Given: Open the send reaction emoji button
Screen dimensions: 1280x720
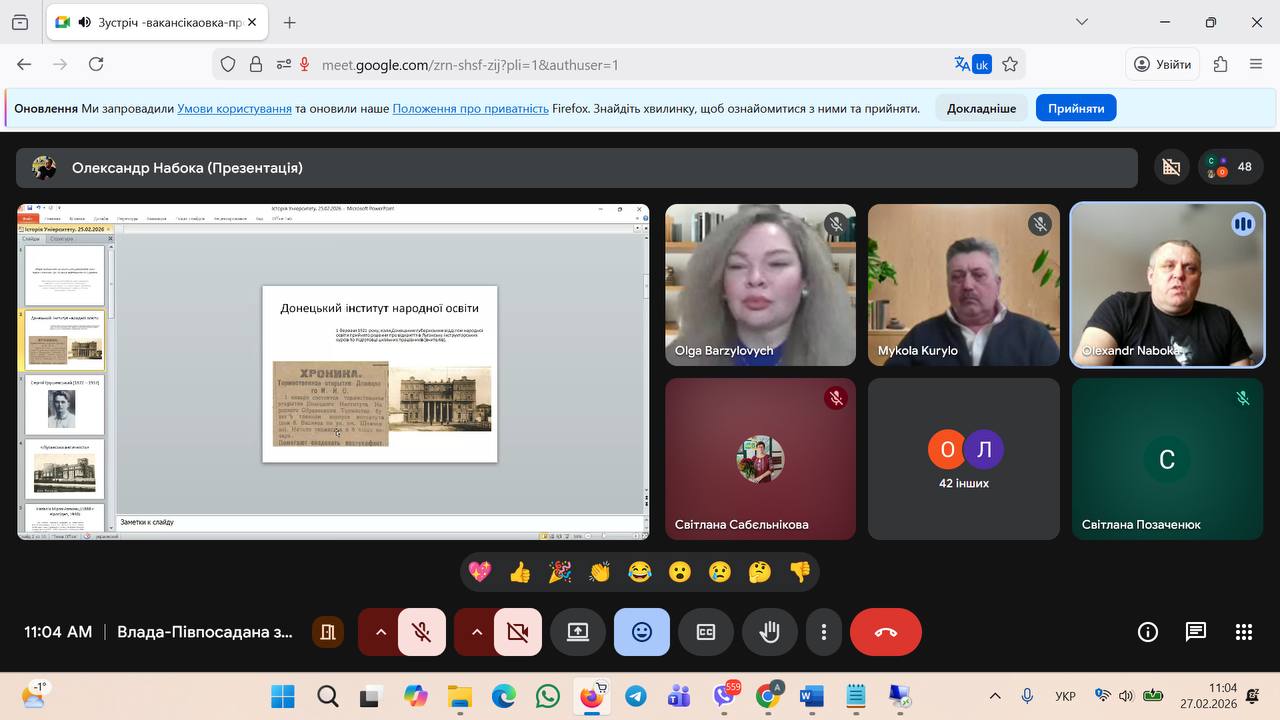Looking at the screenshot, I should [x=641, y=632].
